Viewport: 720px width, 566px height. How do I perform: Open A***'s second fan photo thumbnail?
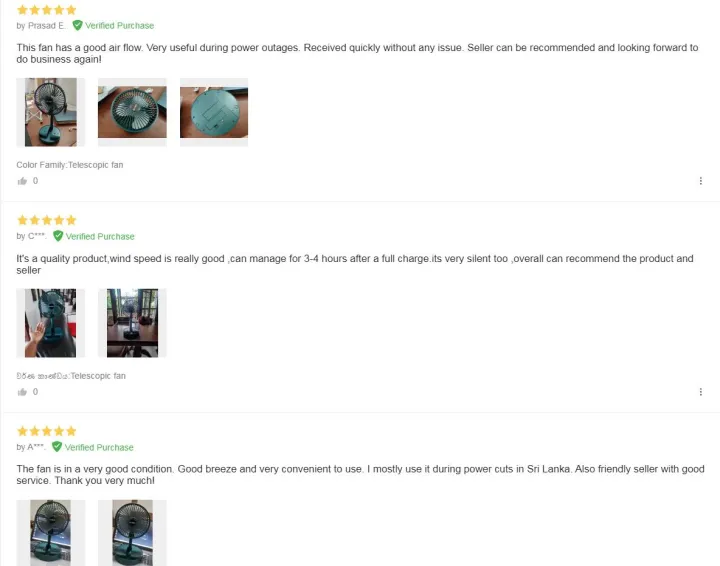tap(132, 532)
